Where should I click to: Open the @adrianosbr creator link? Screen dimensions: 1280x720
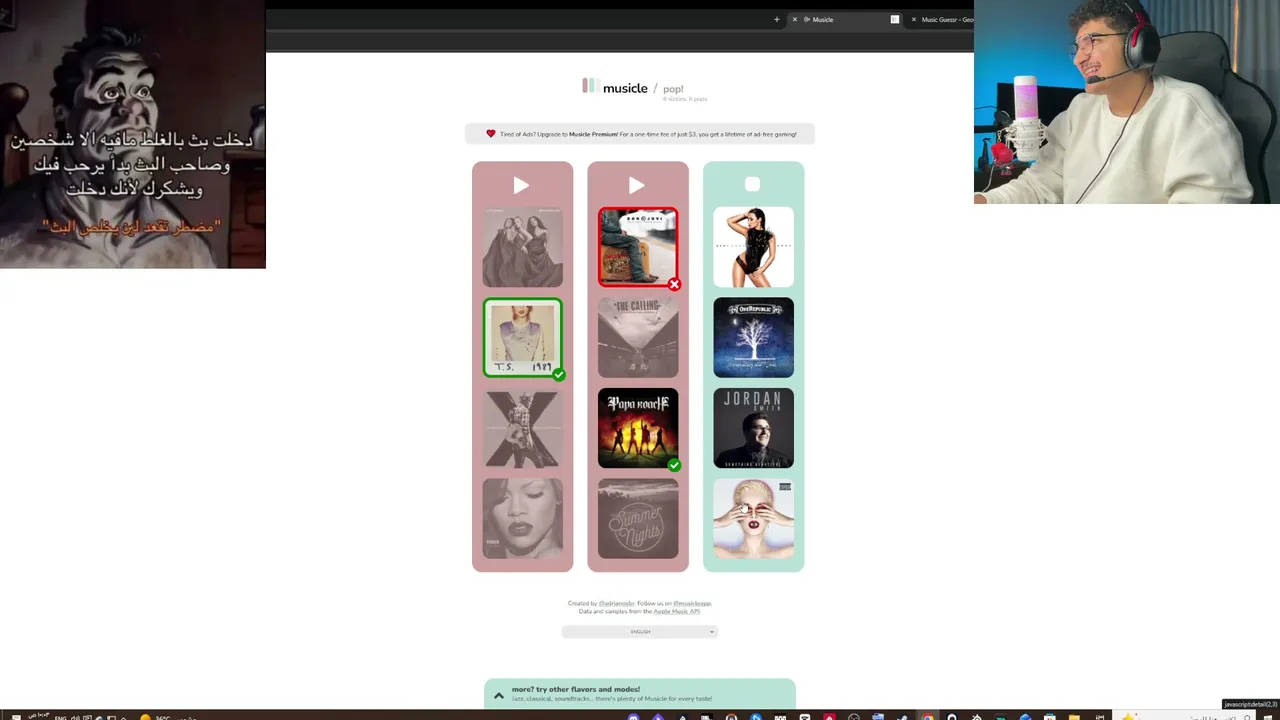coord(616,604)
